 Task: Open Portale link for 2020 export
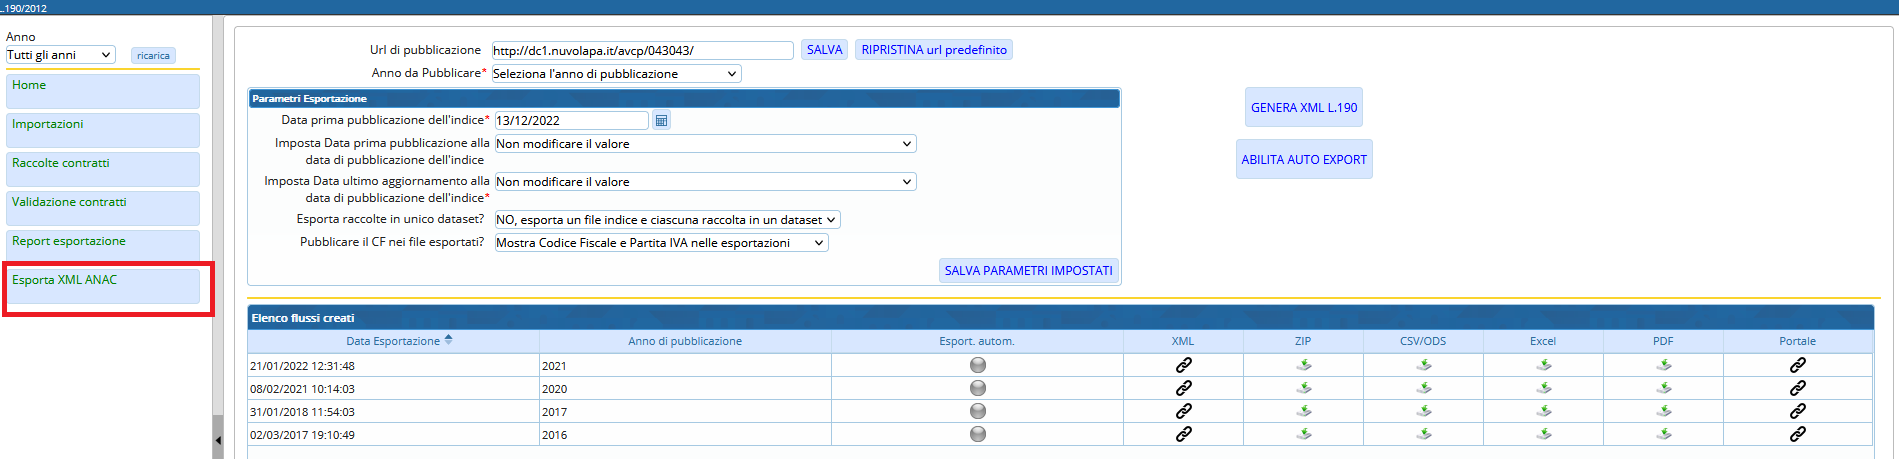point(1797,388)
